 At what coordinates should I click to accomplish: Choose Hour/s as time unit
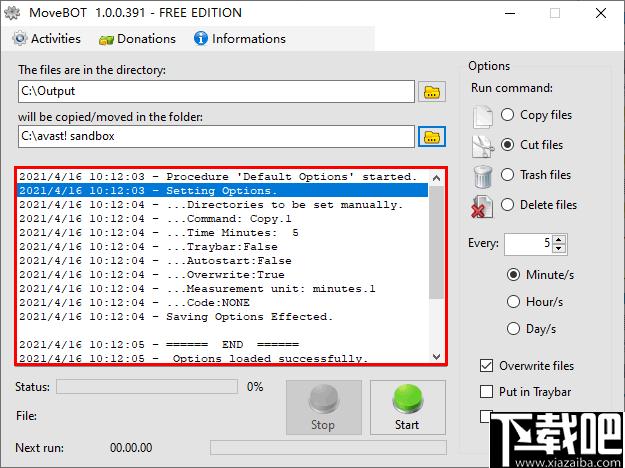click(513, 302)
